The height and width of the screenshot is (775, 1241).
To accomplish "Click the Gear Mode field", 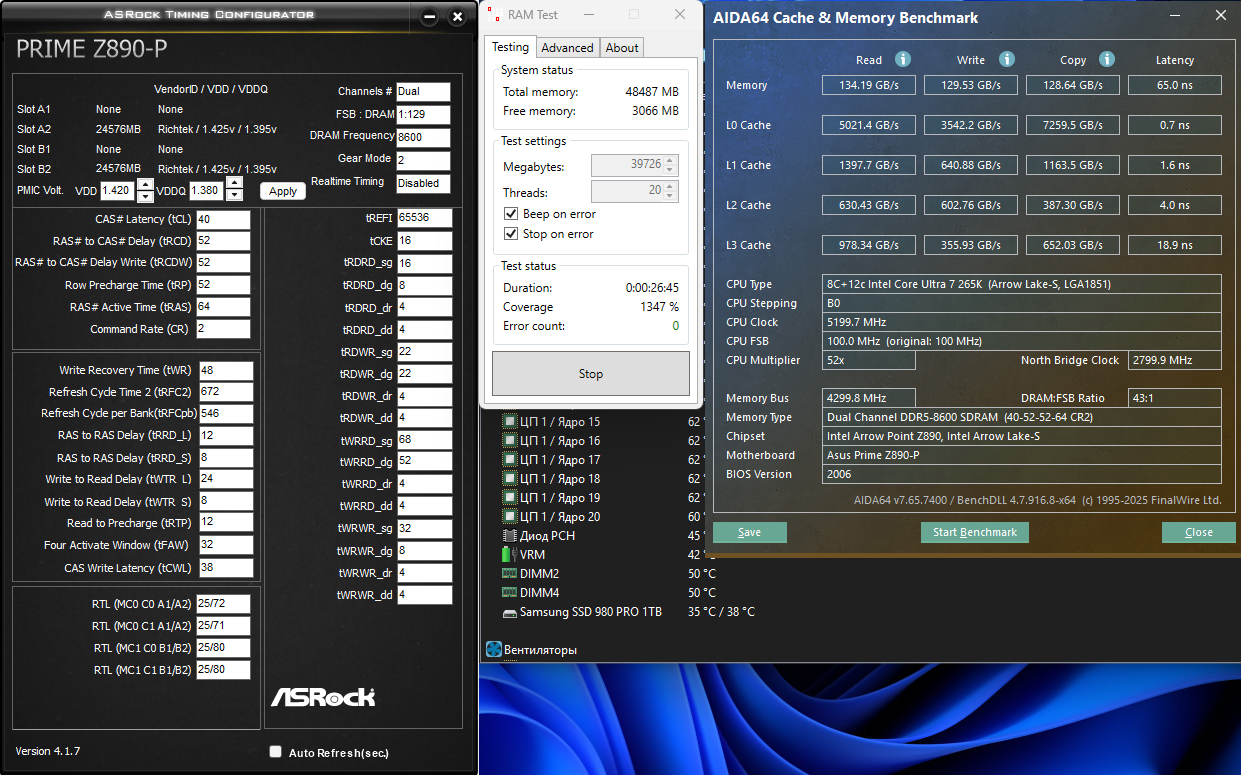I will [x=423, y=160].
